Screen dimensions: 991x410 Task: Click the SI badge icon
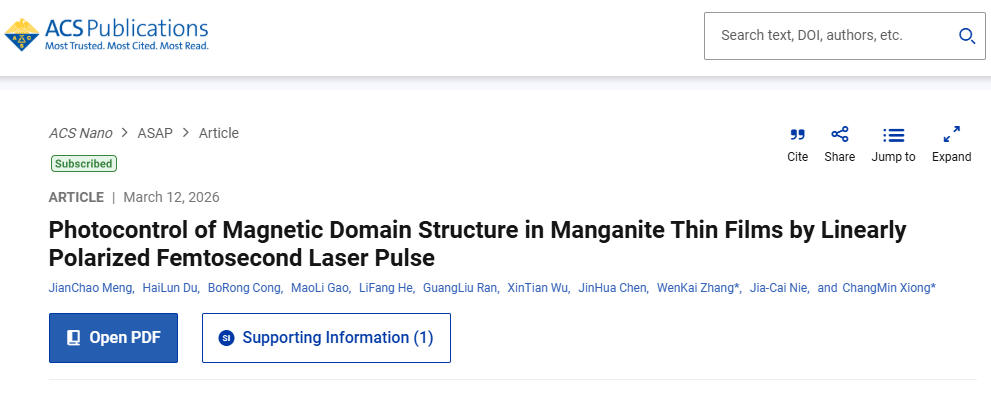(226, 338)
